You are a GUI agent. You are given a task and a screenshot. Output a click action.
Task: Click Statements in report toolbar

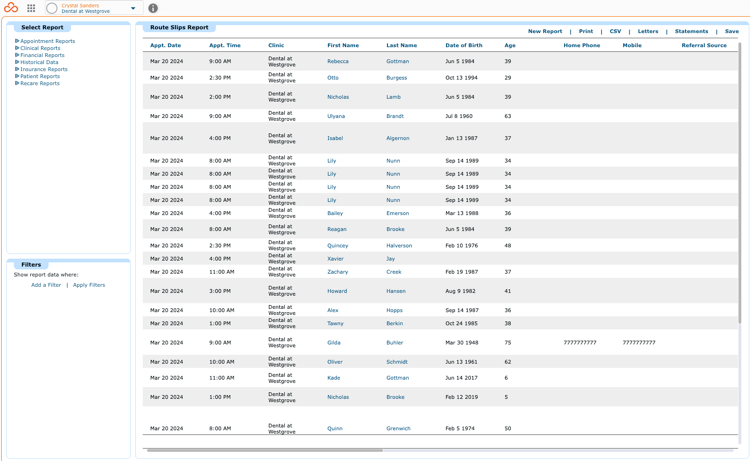tap(691, 31)
